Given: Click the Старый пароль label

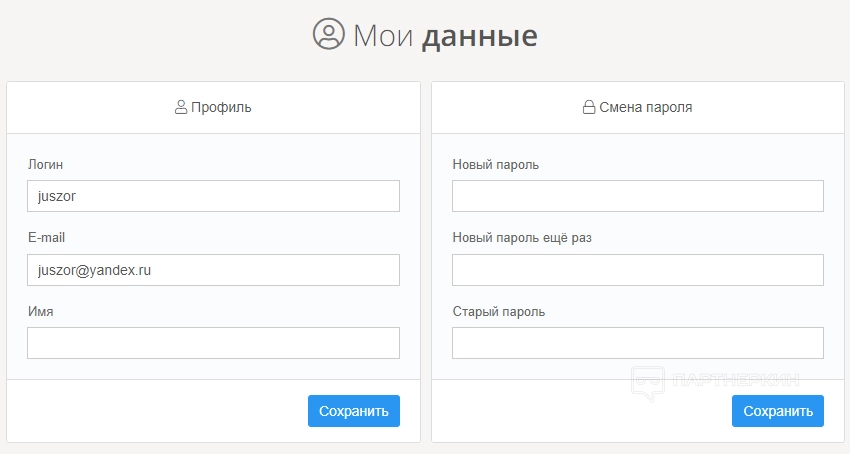Looking at the screenshot, I should [x=498, y=312].
